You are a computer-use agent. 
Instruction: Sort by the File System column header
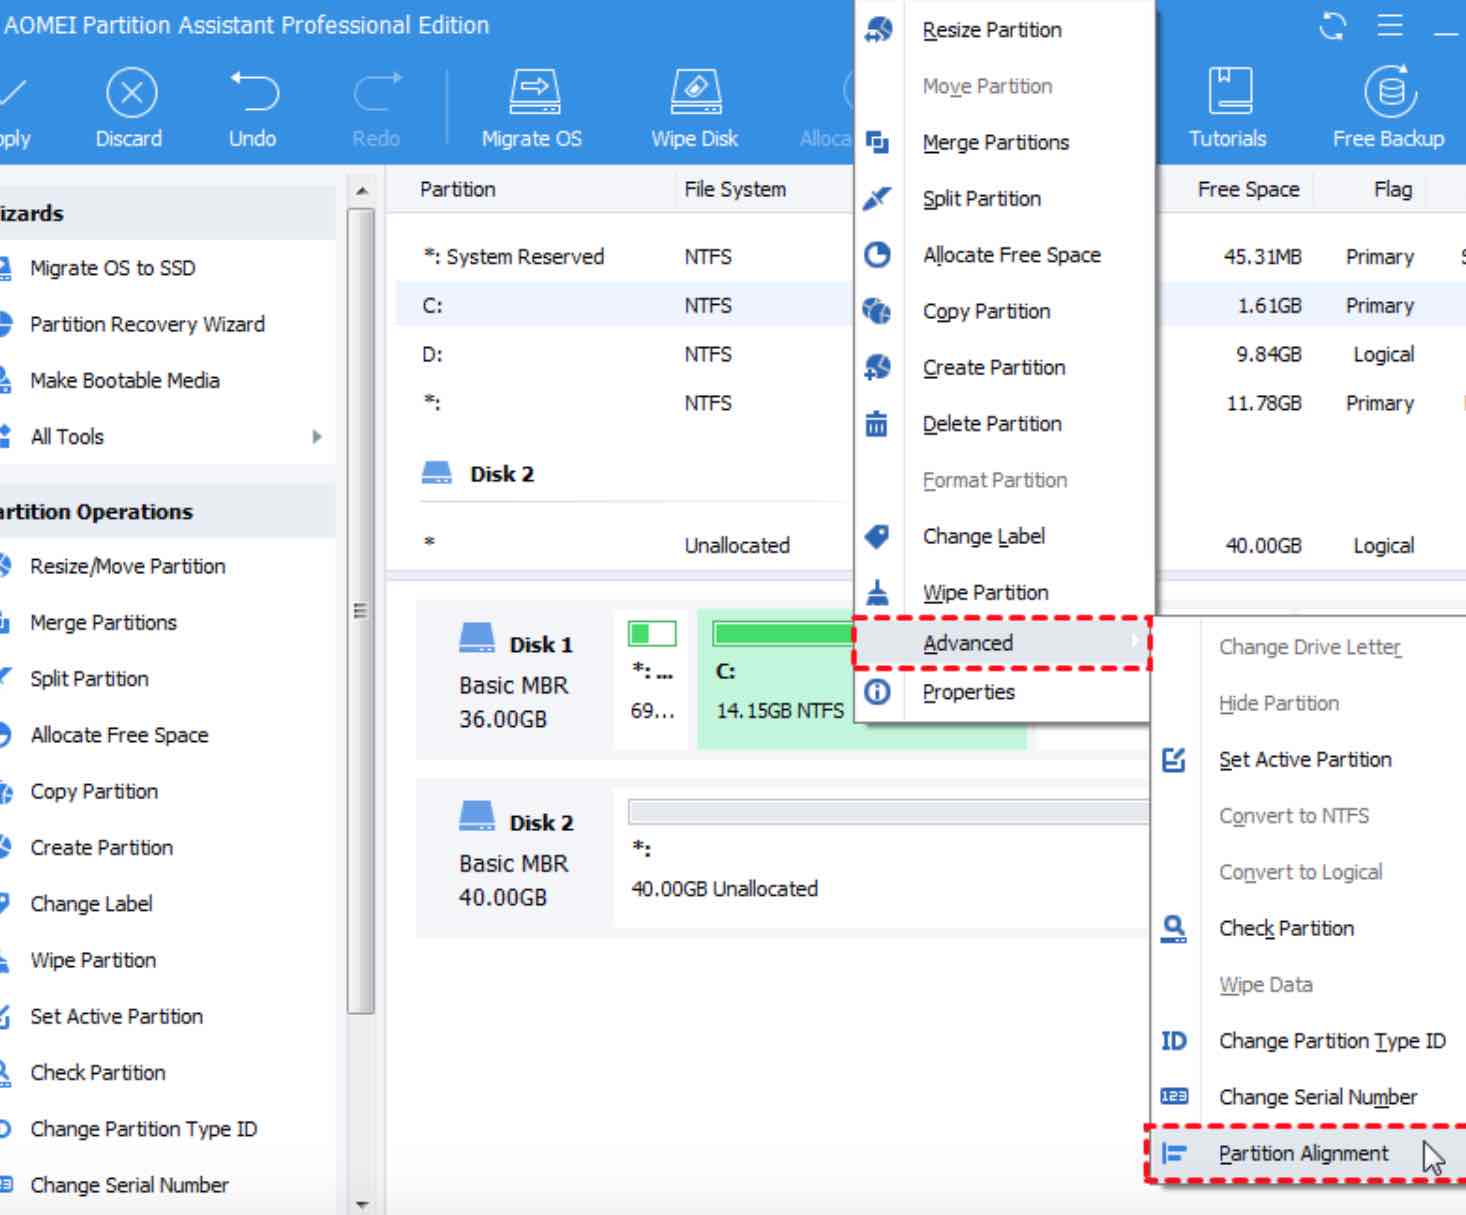[x=735, y=189]
